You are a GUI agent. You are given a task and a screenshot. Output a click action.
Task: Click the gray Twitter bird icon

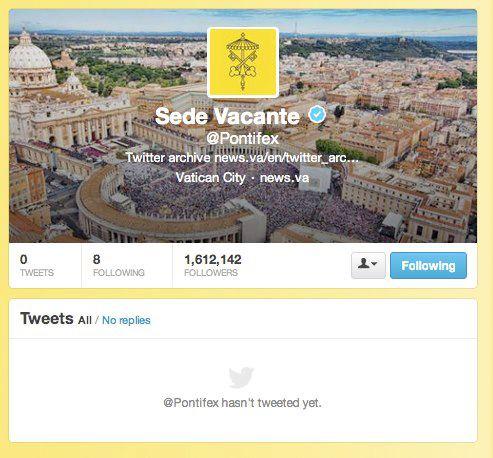pyautogui.click(x=241, y=377)
